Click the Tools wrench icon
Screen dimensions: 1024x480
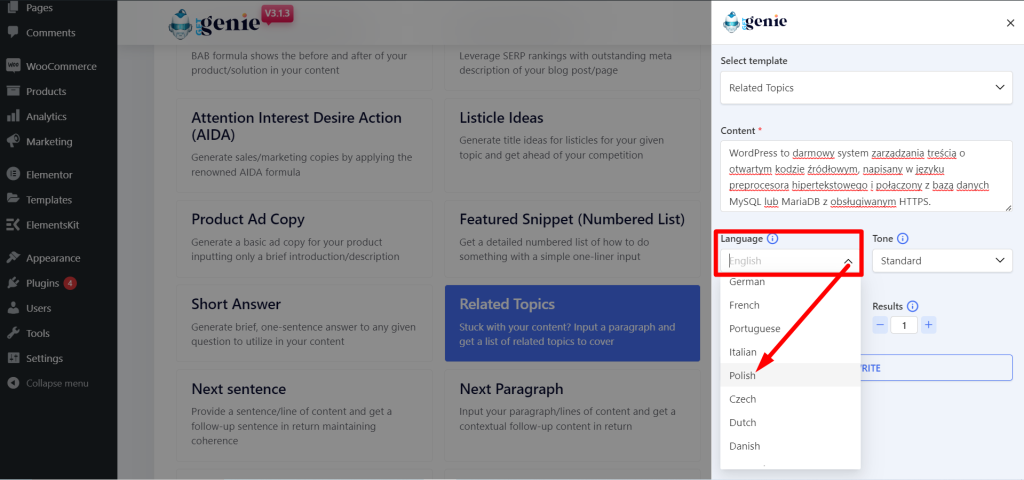(12, 333)
